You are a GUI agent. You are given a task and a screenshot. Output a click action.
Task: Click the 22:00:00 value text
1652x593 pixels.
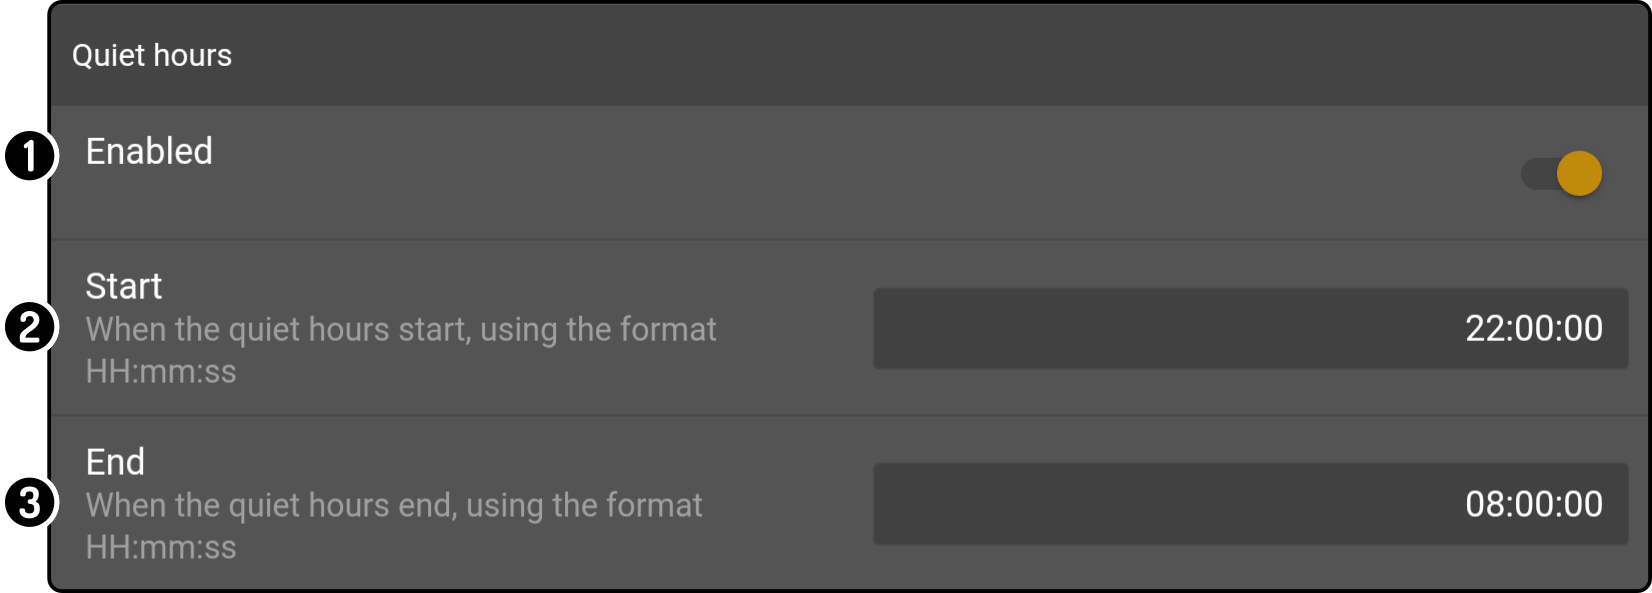(x=1534, y=329)
